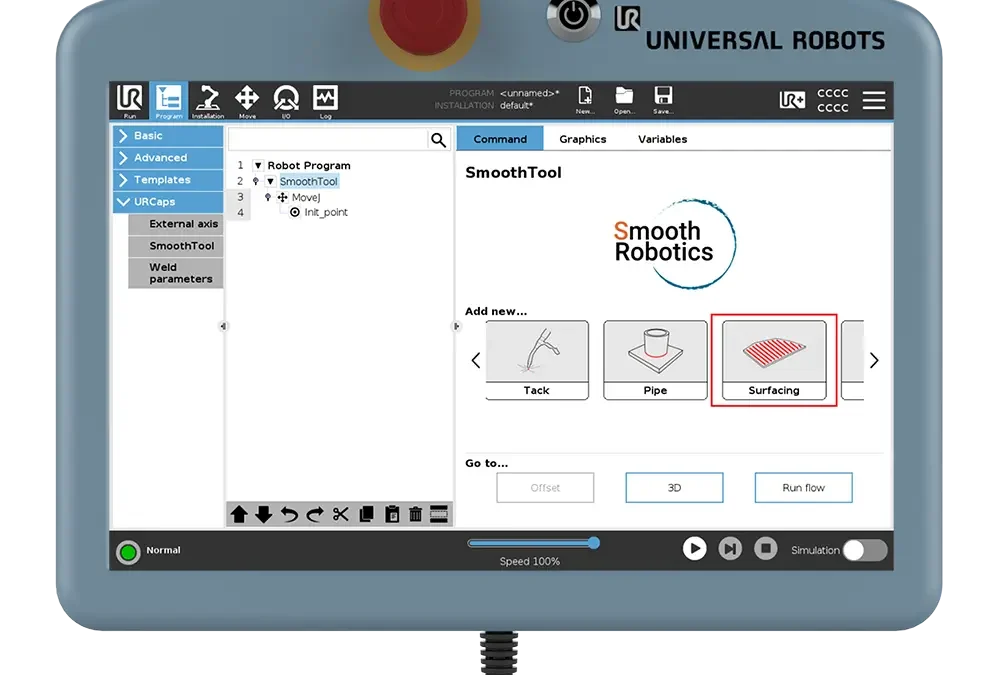The width and height of the screenshot is (1000, 675).
Task: Open the Log screen icon
Action: (x=325, y=101)
